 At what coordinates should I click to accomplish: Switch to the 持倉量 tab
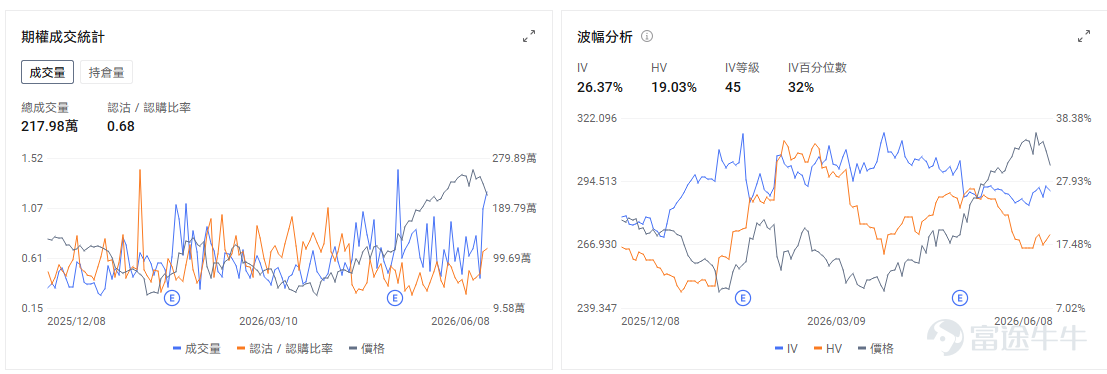106,72
